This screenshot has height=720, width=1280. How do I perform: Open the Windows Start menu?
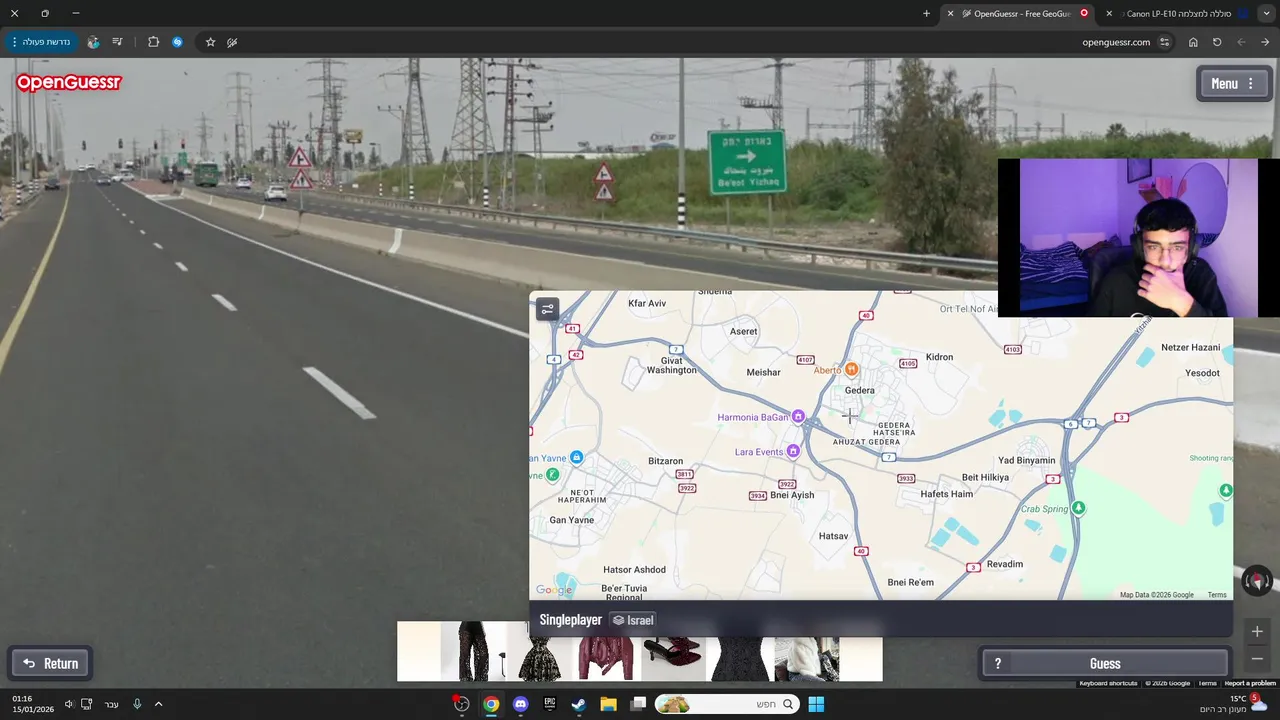(x=816, y=704)
